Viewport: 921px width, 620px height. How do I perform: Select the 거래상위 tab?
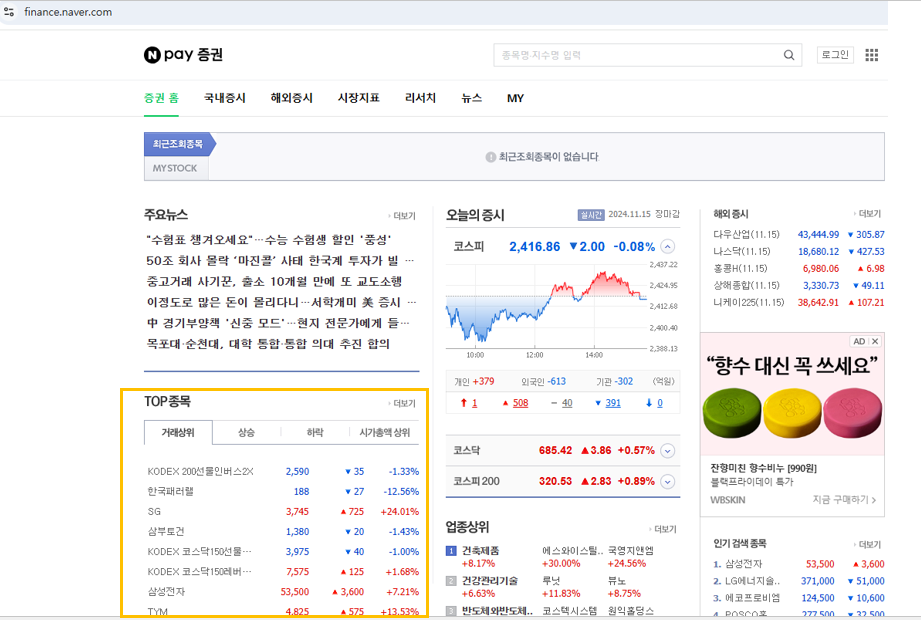[178, 433]
